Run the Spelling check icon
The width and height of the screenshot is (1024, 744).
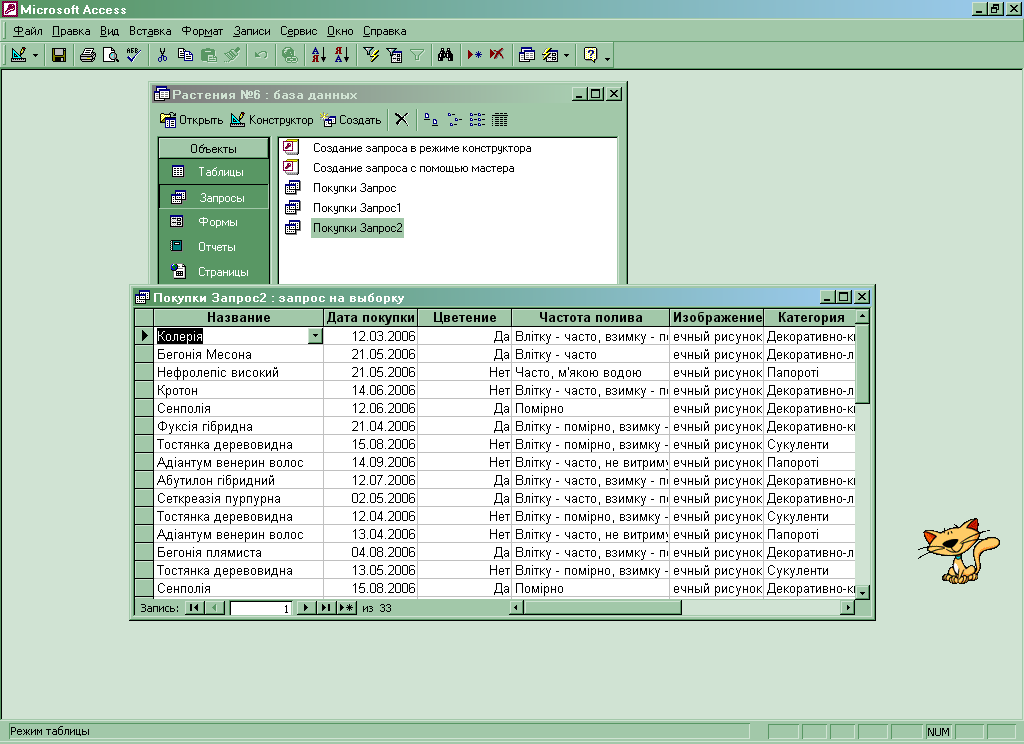tap(134, 55)
